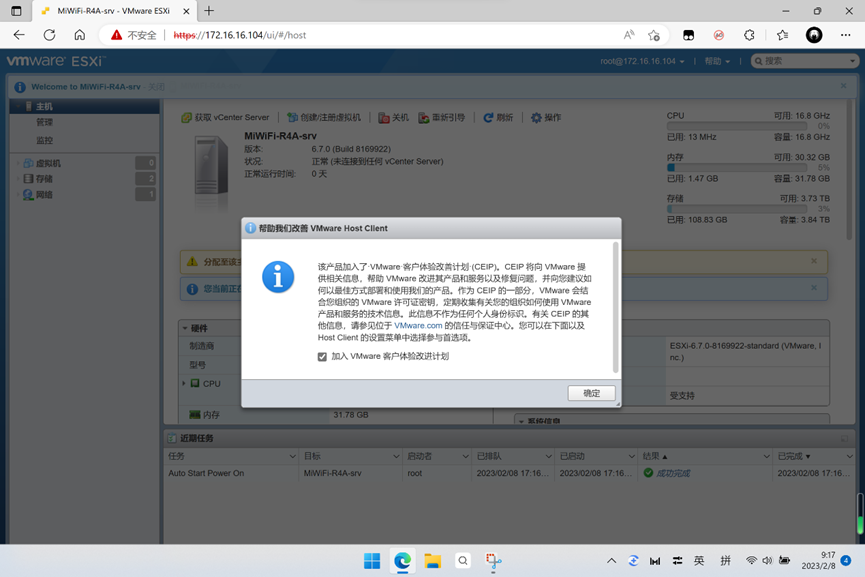Select 管理 under 主机
Viewport: 865px width, 577px height.
[44, 122]
